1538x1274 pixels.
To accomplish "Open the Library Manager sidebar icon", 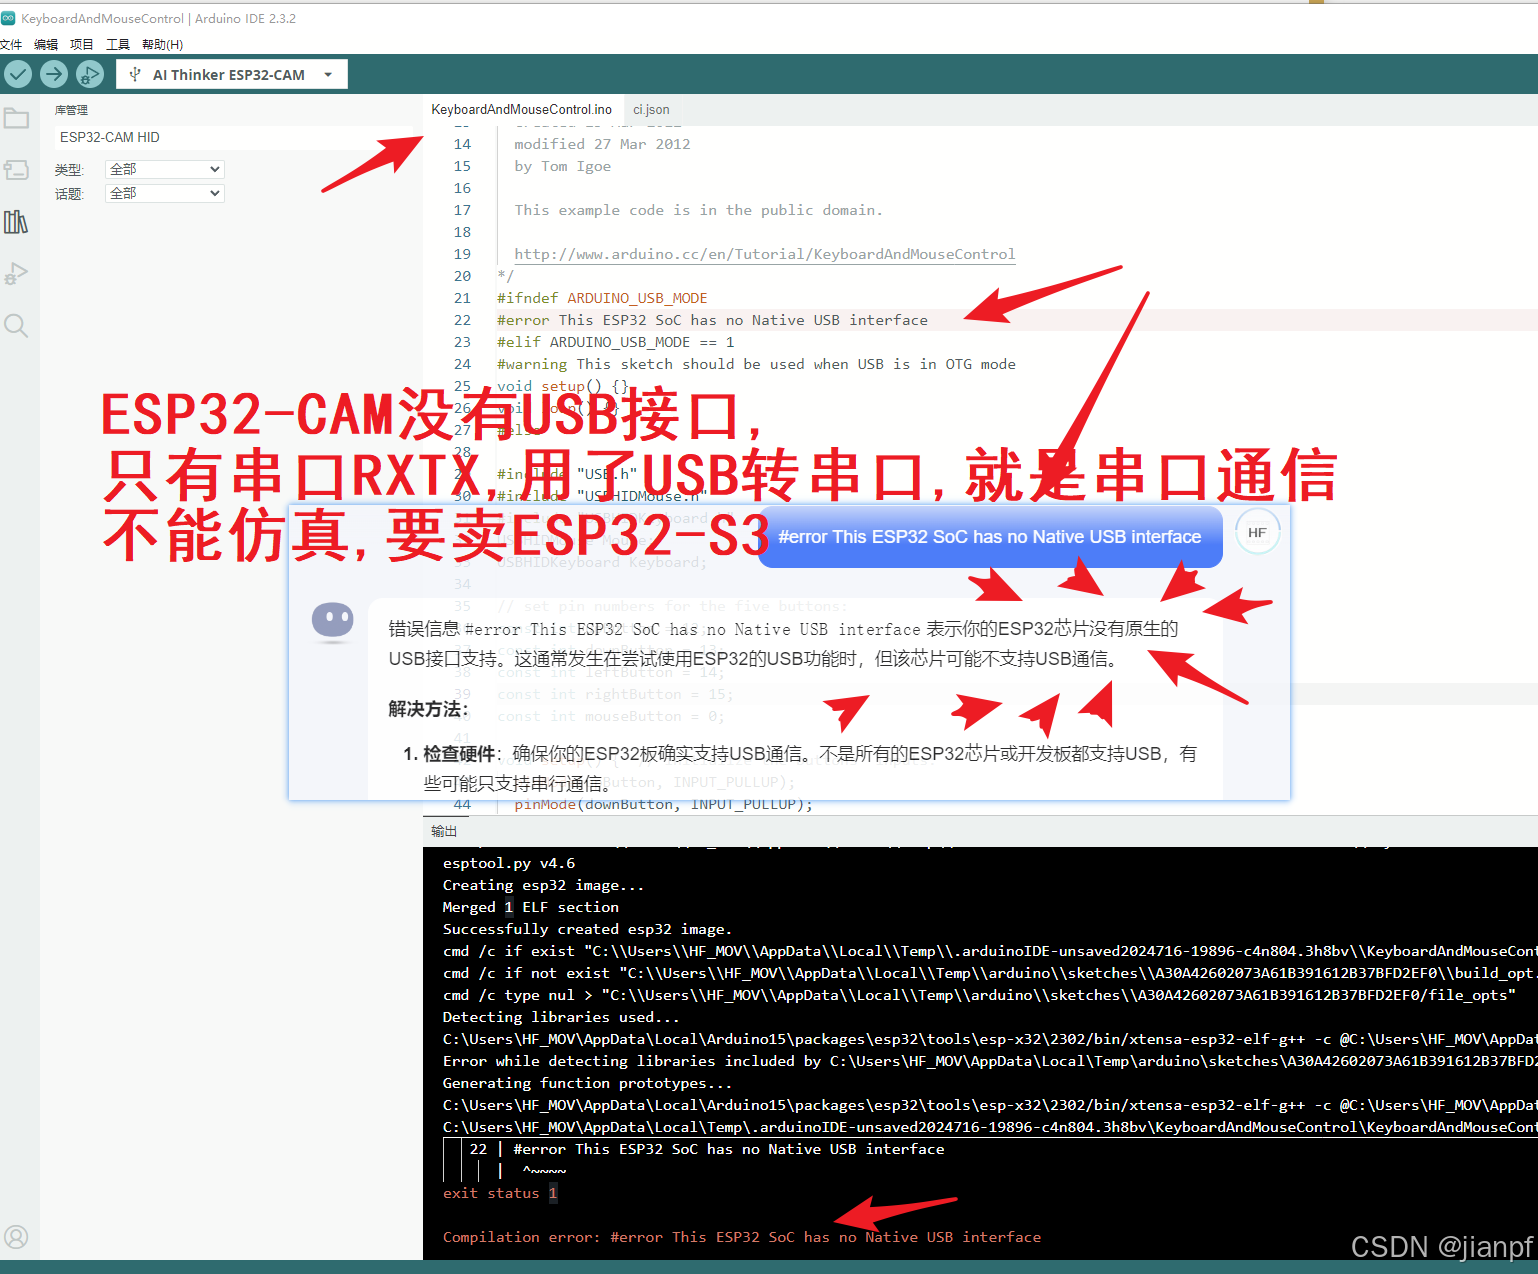I will (16, 222).
